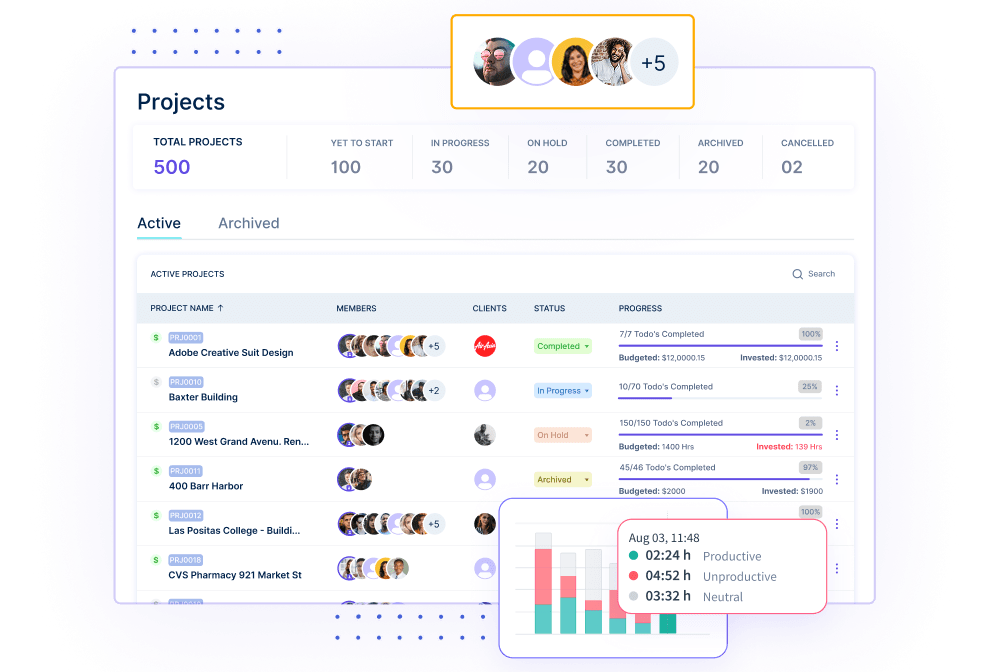The width and height of the screenshot is (990, 672).
Task: Click progress bar for Baxter Building
Action: point(720,398)
